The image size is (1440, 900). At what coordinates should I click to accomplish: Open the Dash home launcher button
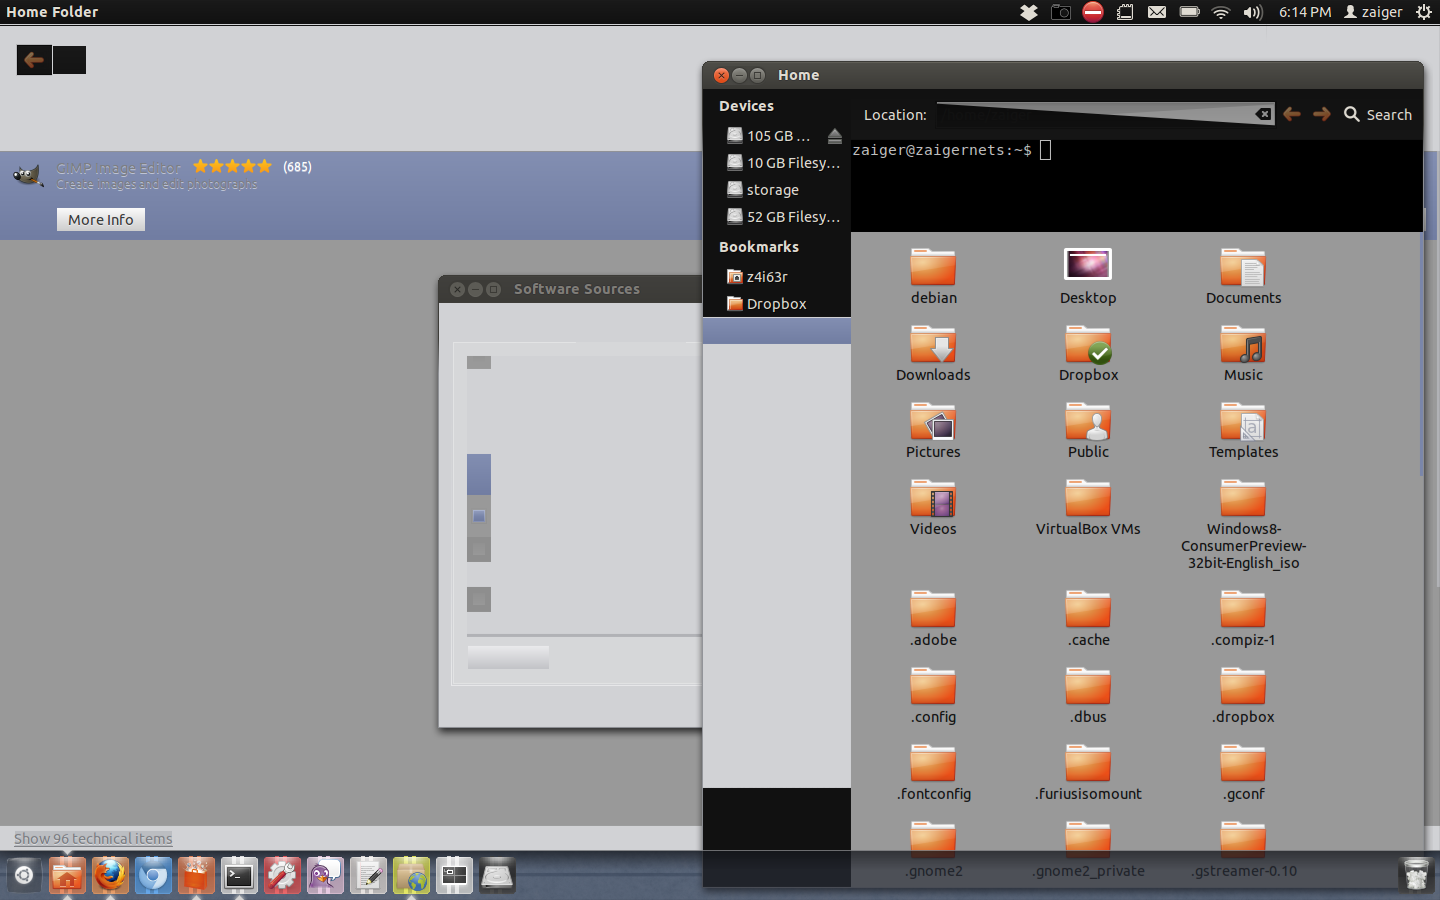(24, 875)
